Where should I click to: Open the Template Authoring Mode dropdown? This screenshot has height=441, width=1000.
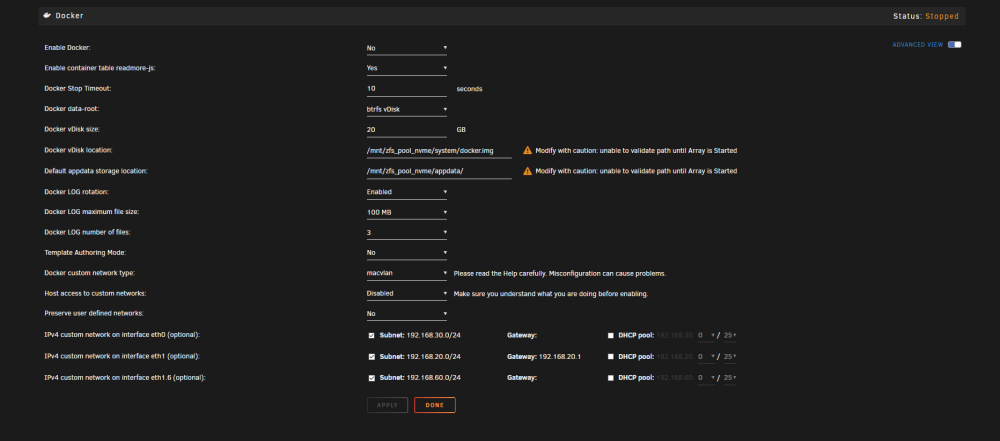tap(407, 253)
